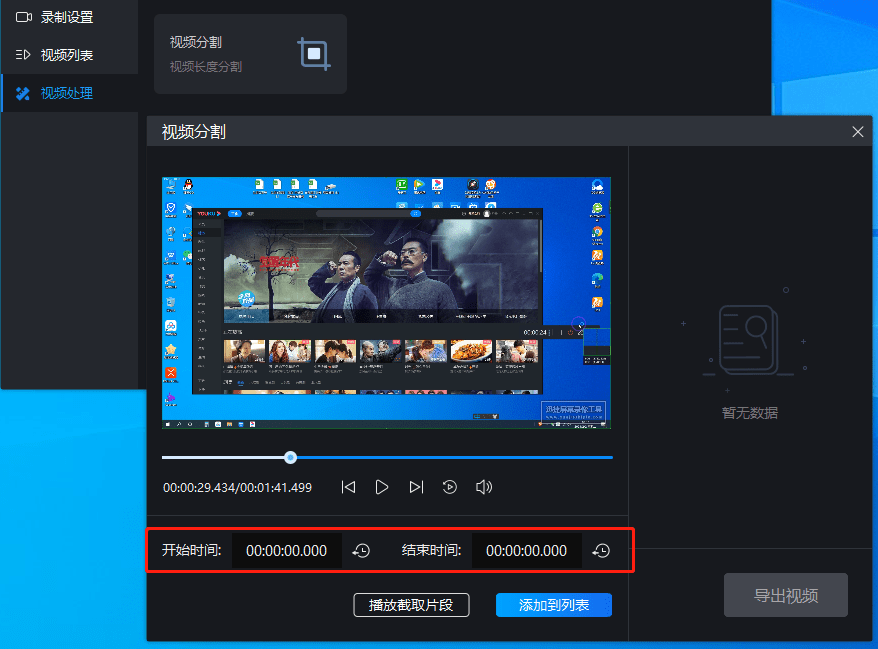Click the 开始时间 input field
Viewport: 878px width, 649px height.
coord(287,550)
